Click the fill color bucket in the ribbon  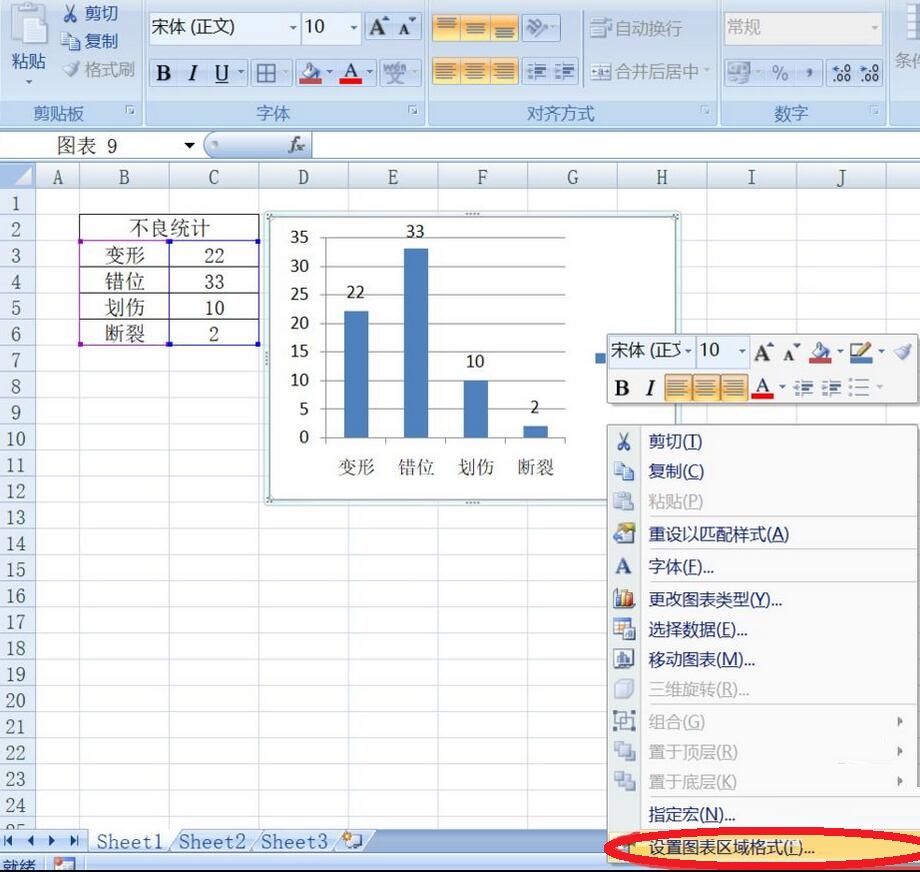tap(310, 73)
